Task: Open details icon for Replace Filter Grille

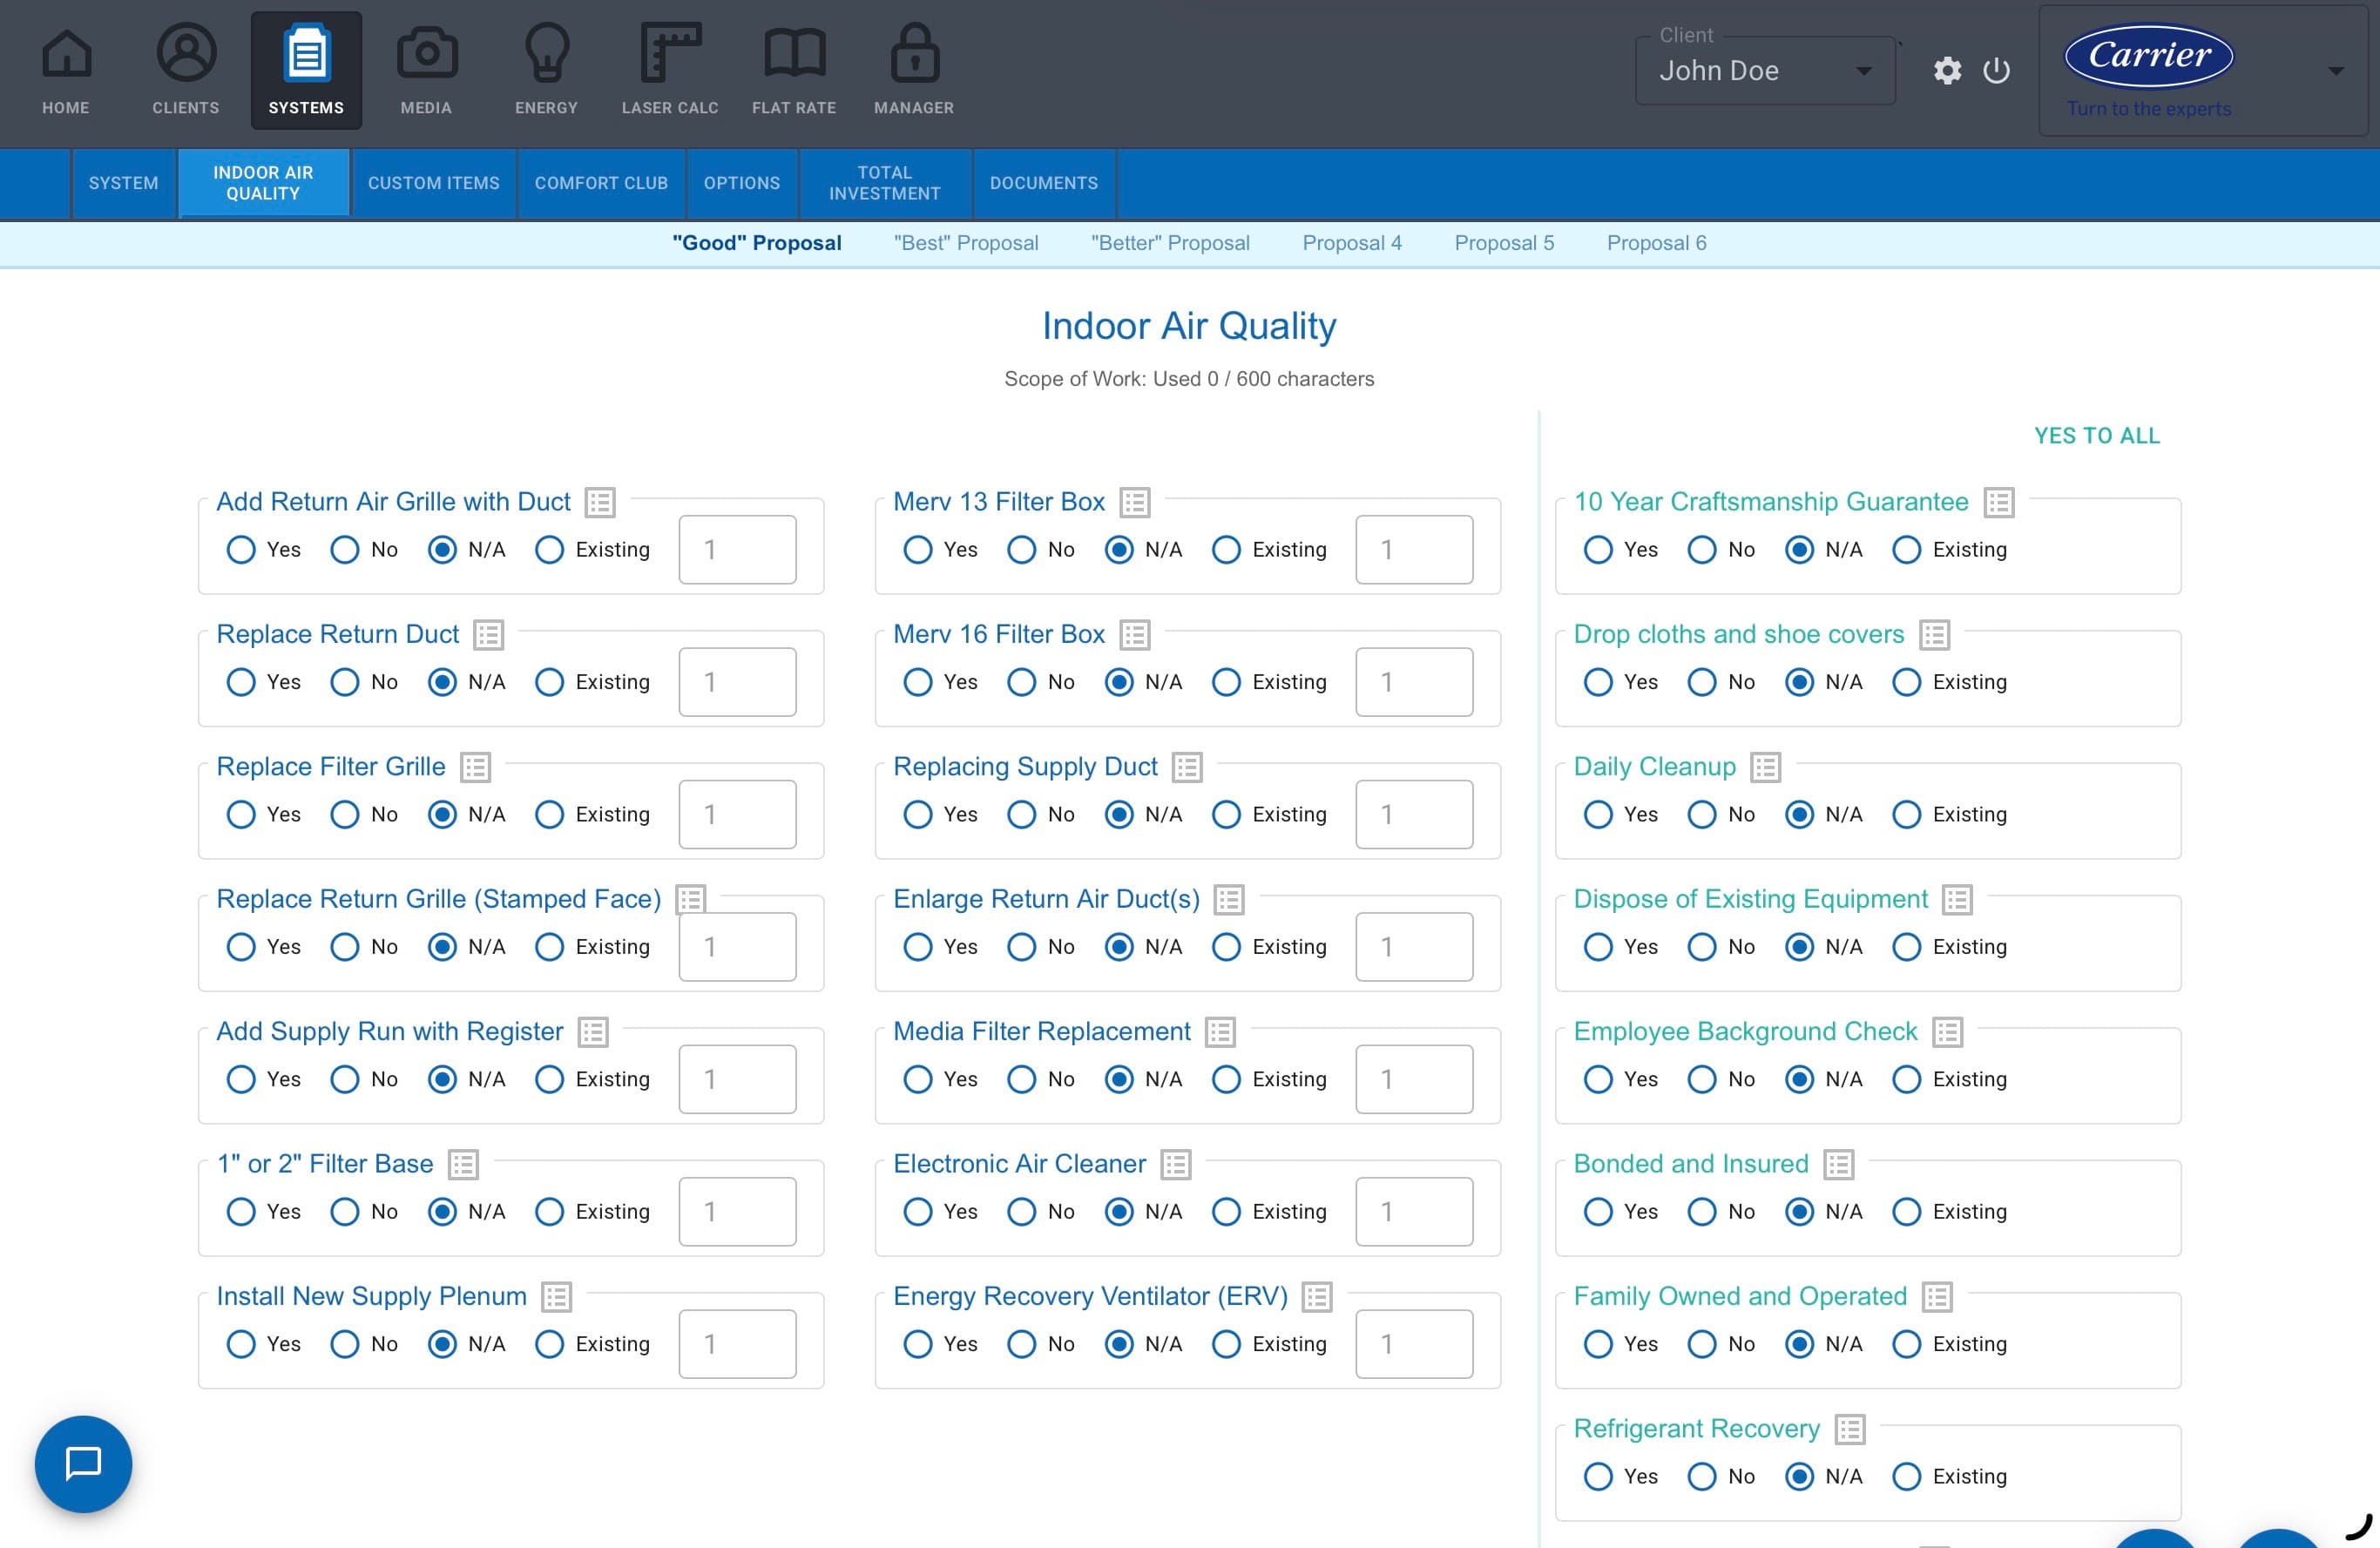Action: 475,767
